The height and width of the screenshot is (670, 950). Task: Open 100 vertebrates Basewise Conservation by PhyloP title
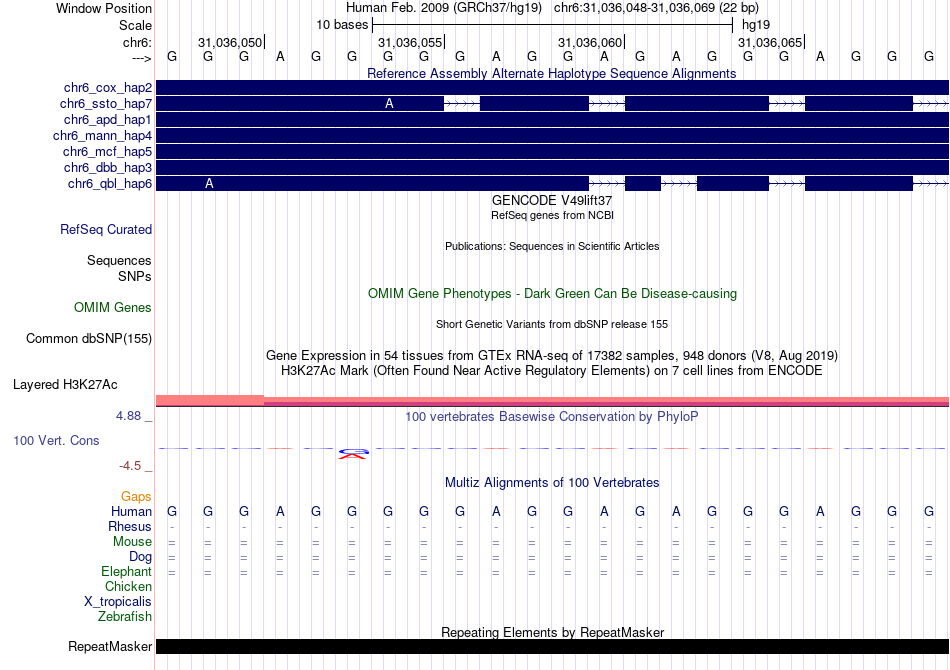tap(551, 417)
